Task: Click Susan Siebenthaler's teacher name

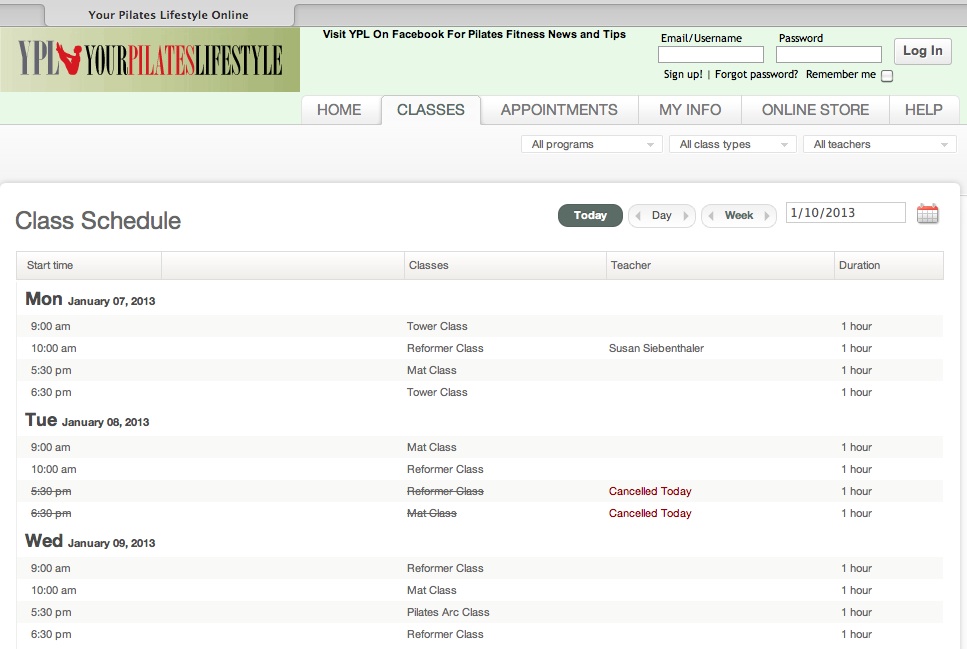Action: 656,347
